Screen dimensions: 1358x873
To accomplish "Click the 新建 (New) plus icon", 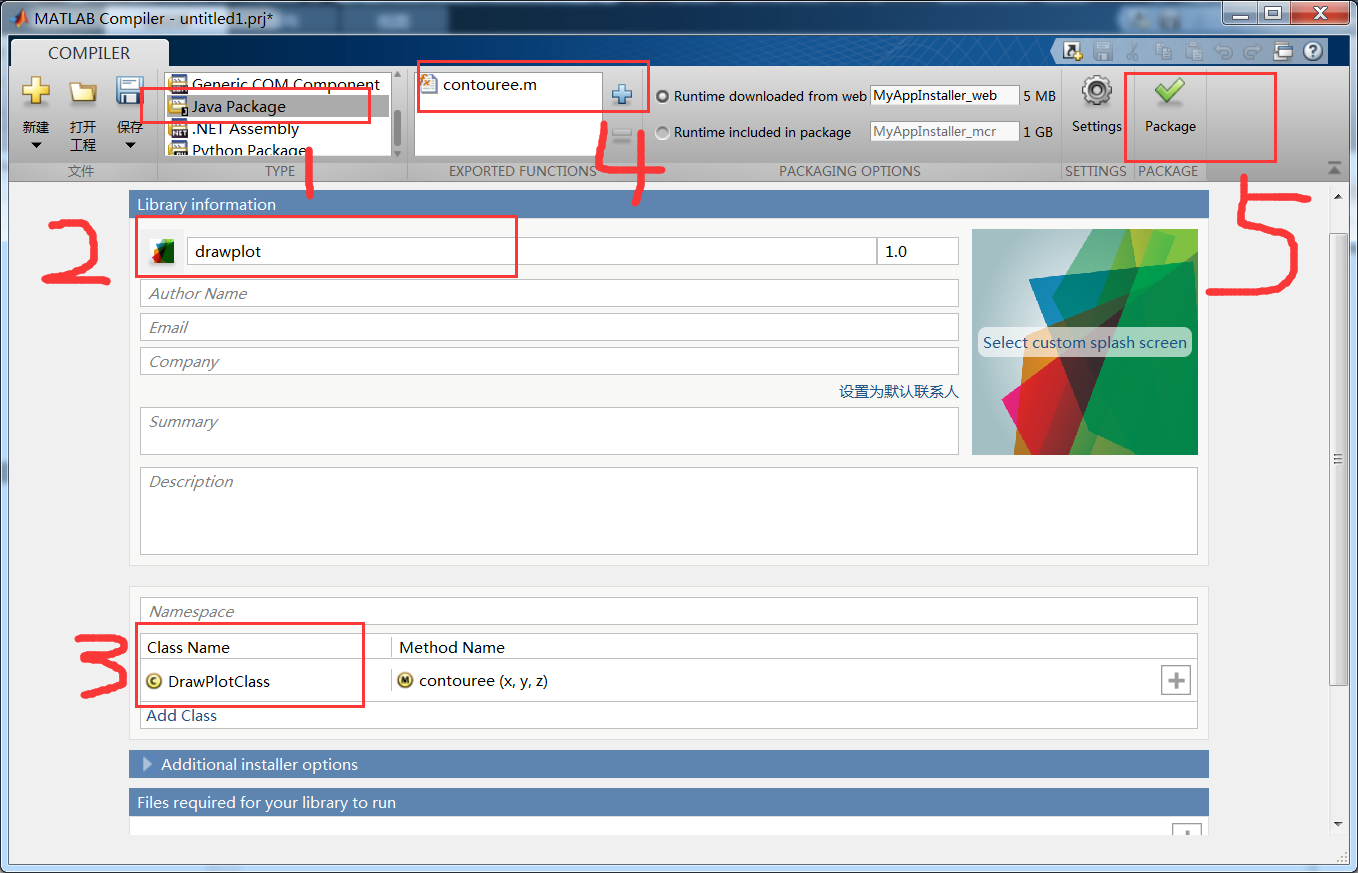I will [x=36, y=93].
